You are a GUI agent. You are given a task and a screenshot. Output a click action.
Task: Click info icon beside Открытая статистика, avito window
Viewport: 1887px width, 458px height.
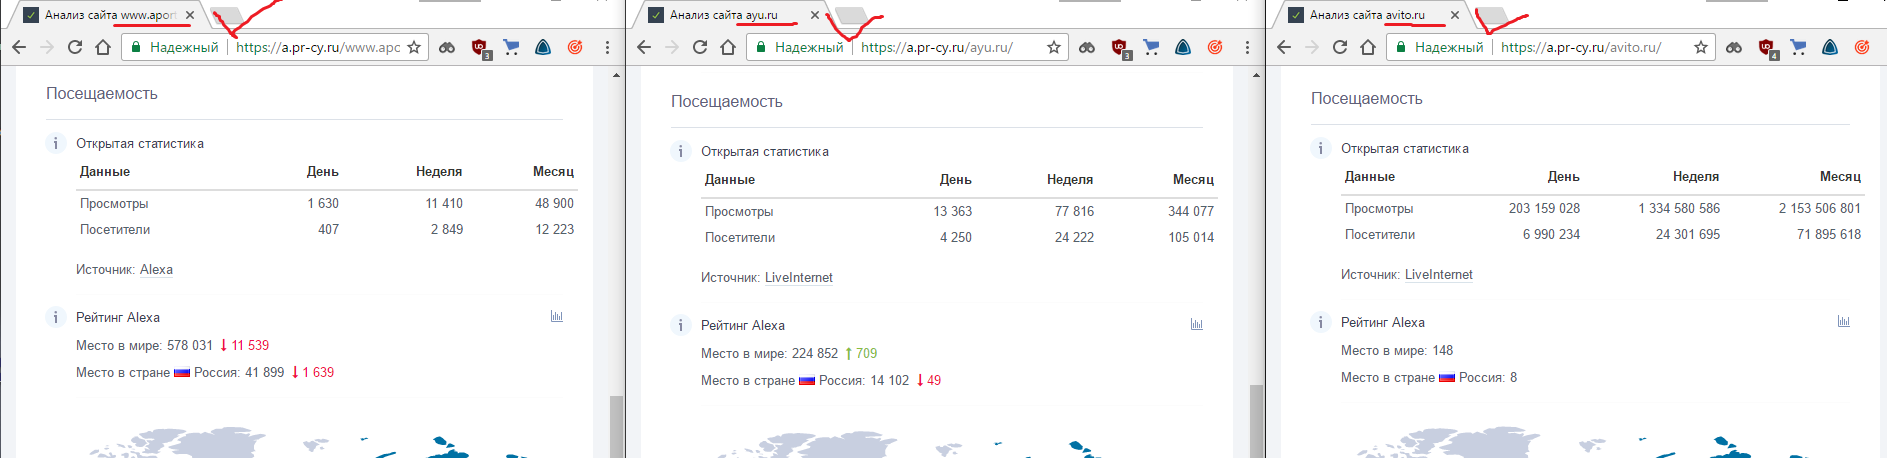coord(1321,148)
